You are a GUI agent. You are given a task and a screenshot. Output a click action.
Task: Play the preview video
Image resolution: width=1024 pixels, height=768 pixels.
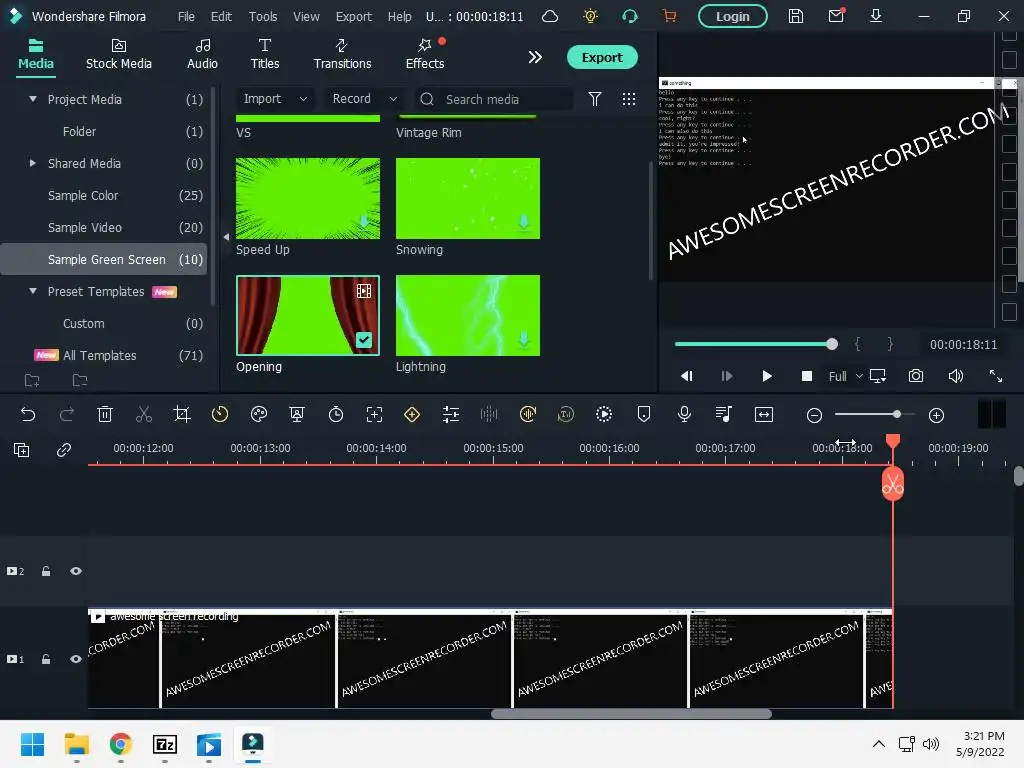click(767, 376)
